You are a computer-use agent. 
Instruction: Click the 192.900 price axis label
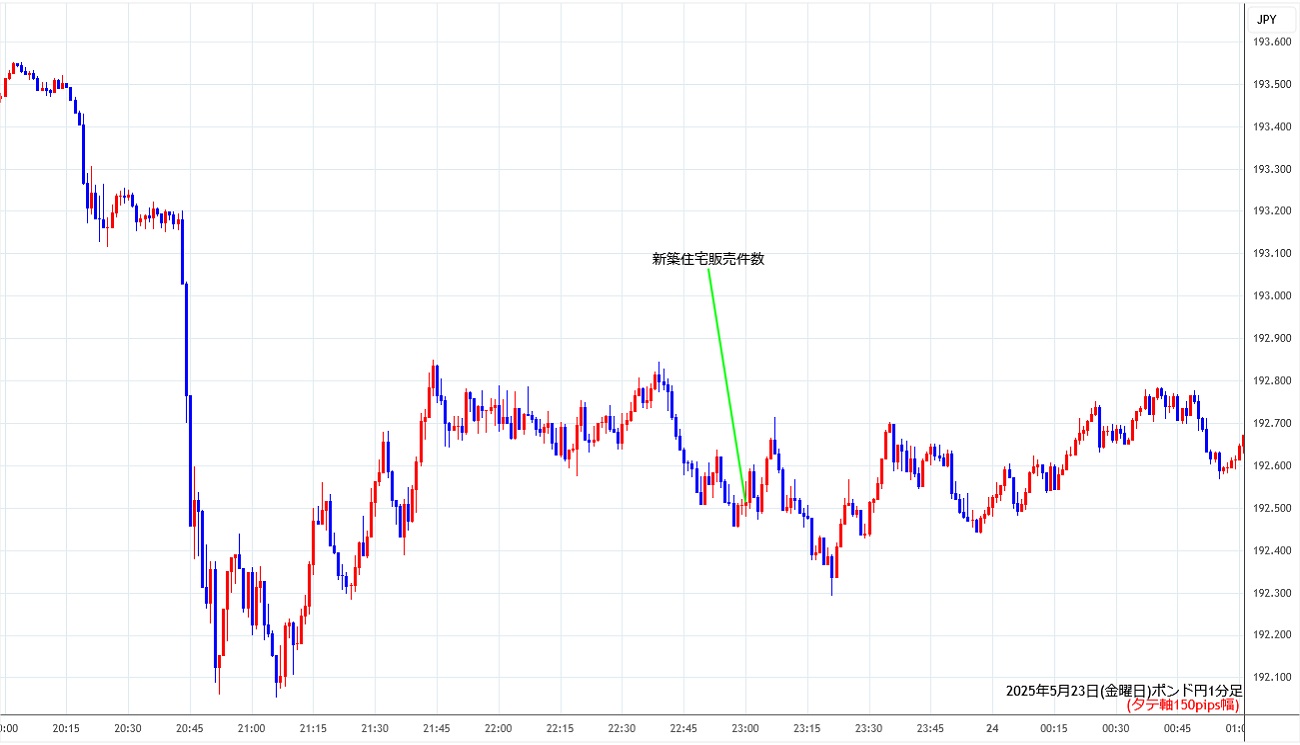tap(1272, 338)
